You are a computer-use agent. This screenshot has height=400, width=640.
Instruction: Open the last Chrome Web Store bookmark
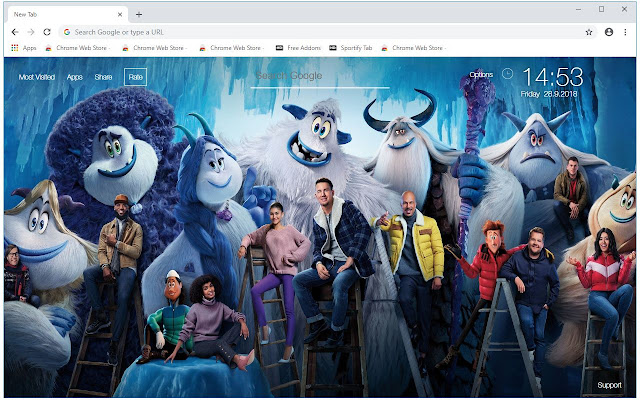[x=413, y=48]
